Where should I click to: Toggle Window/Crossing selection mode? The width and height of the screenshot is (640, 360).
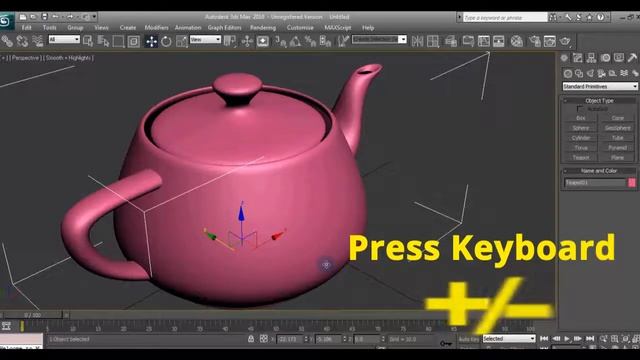pos(133,41)
